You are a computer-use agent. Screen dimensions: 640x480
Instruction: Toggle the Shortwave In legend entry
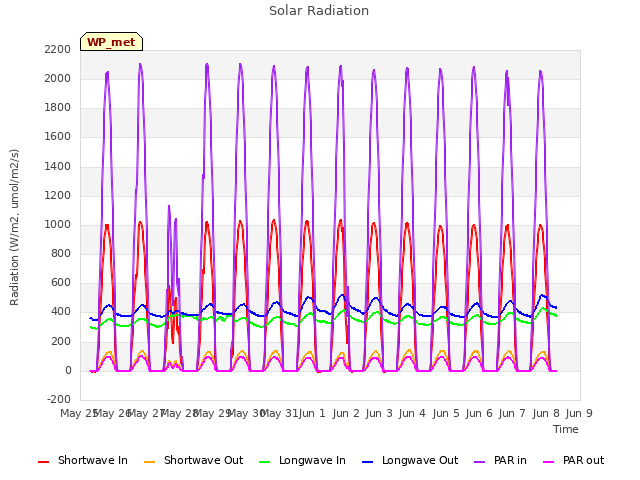[83, 460]
